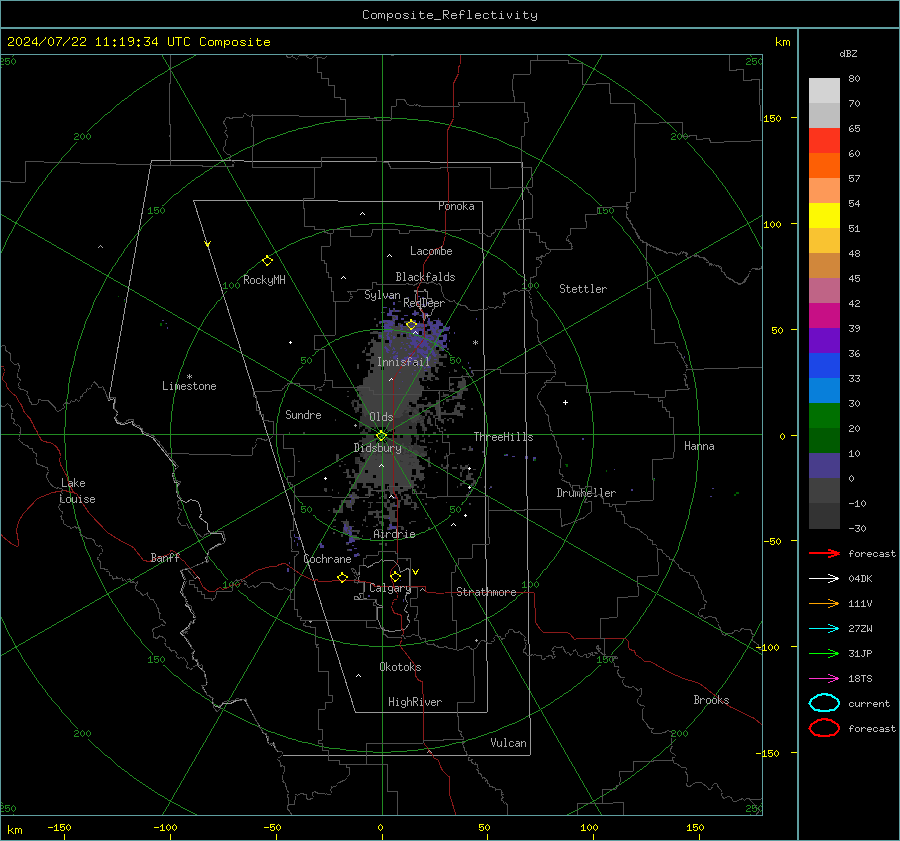900x841 pixels.
Task: Pick the slate 0-10 dBZ swatch
Action: [824, 465]
